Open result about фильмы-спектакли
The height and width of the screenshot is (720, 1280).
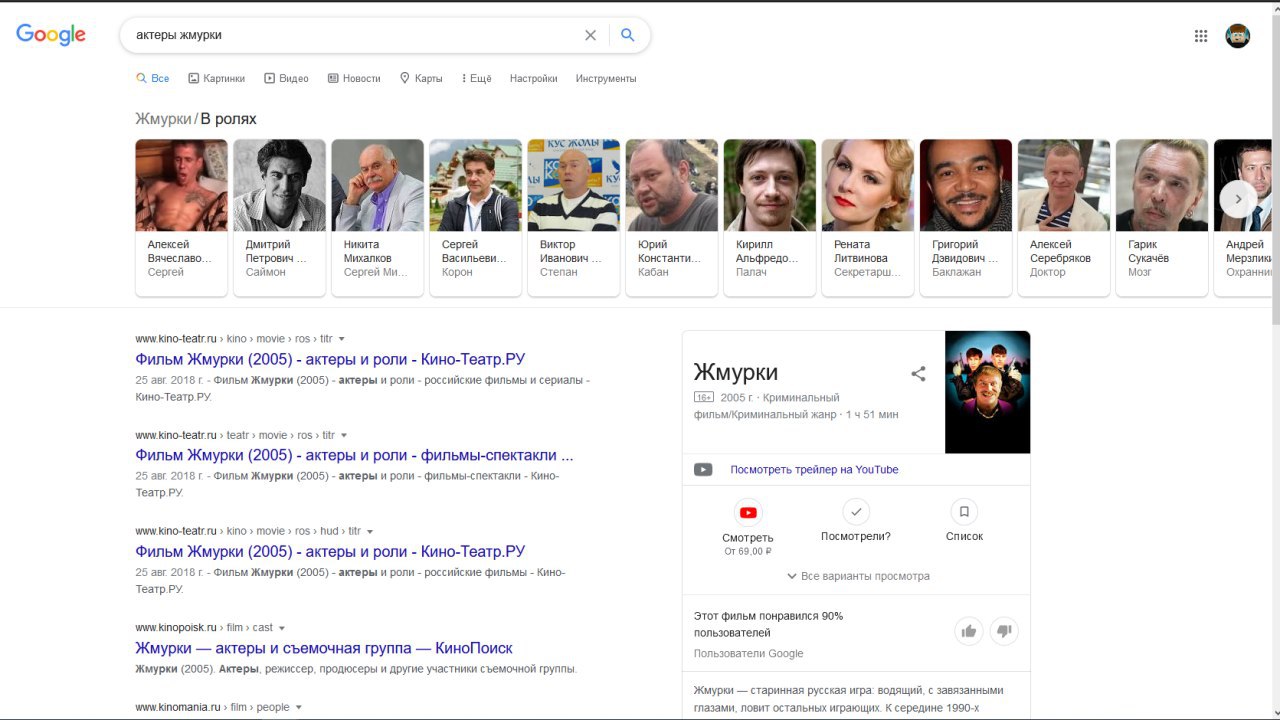pyautogui.click(x=354, y=455)
